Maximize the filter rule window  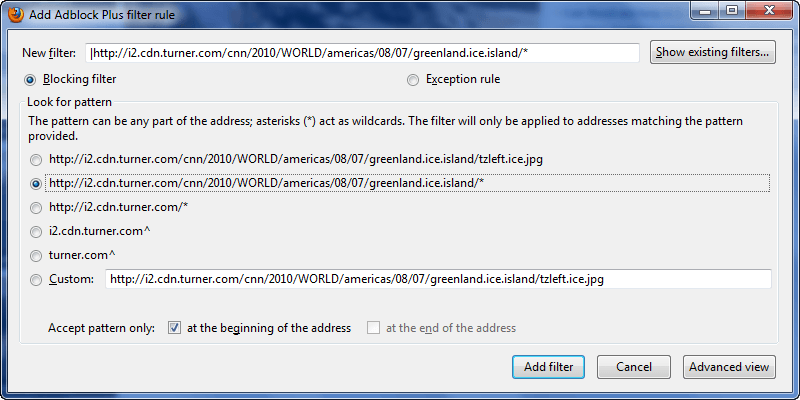click(730, 12)
